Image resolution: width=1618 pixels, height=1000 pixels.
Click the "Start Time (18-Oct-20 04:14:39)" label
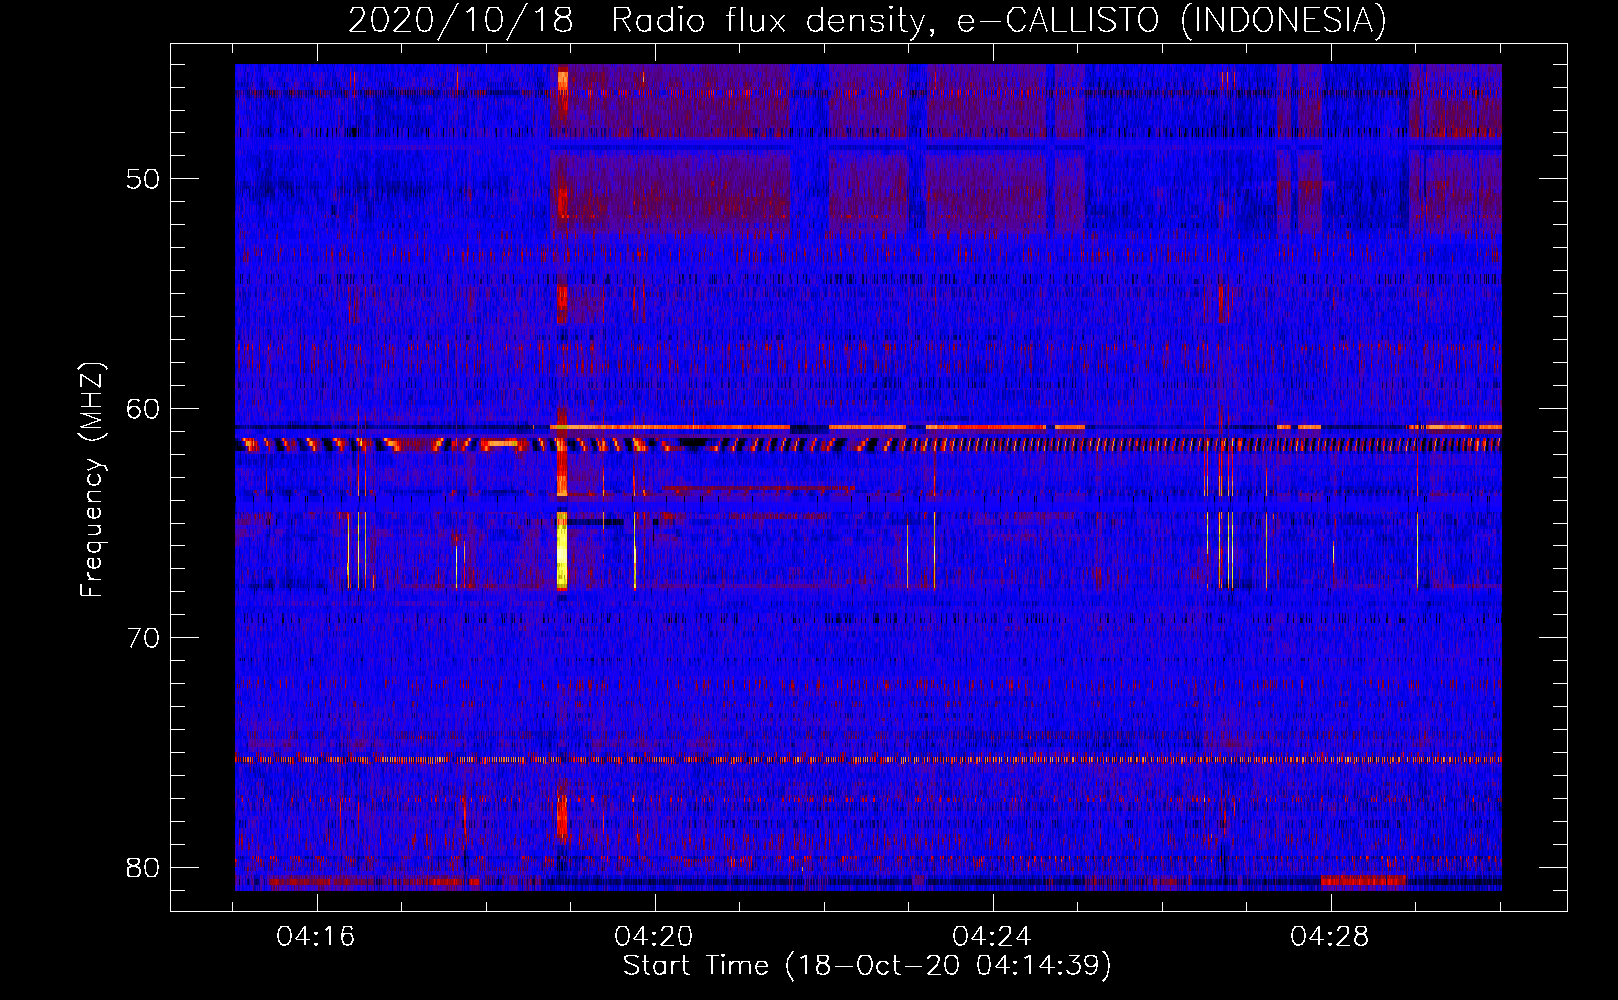(867, 966)
